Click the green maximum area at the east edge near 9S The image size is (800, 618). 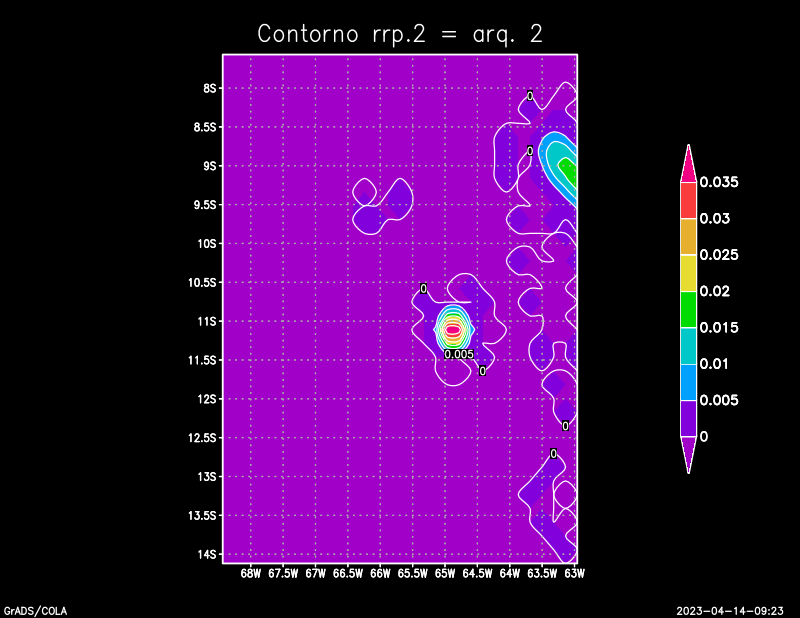pyautogui.click(x=570, y=171)
